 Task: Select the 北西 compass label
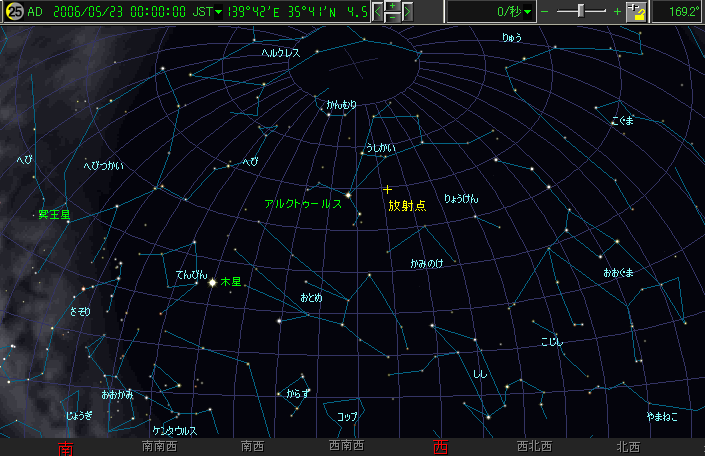[x=628, y=447]
